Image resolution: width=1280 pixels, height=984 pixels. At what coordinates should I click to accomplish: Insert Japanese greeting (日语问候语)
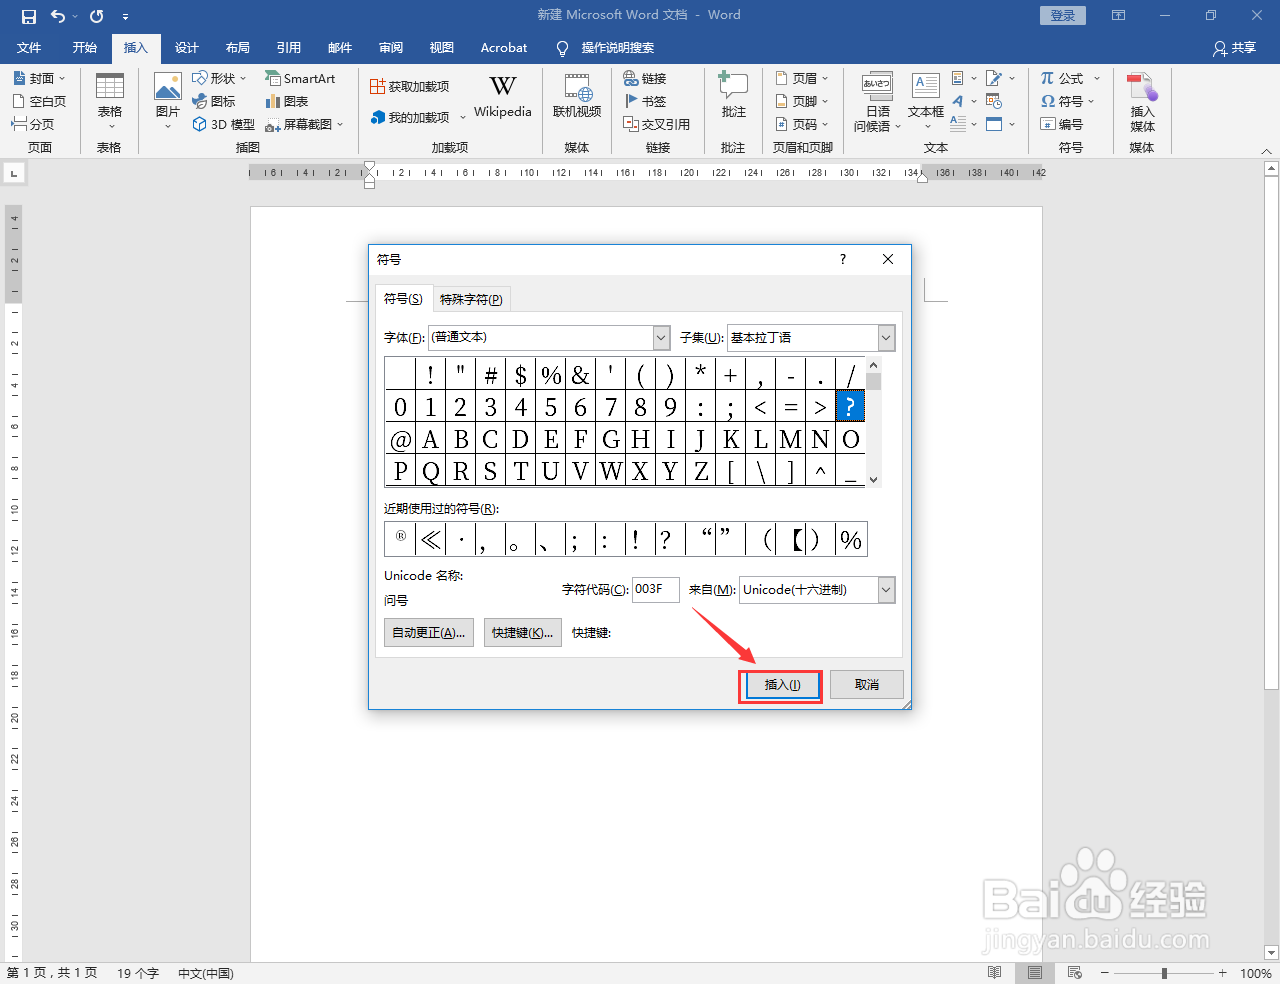[x=877, y=101]
